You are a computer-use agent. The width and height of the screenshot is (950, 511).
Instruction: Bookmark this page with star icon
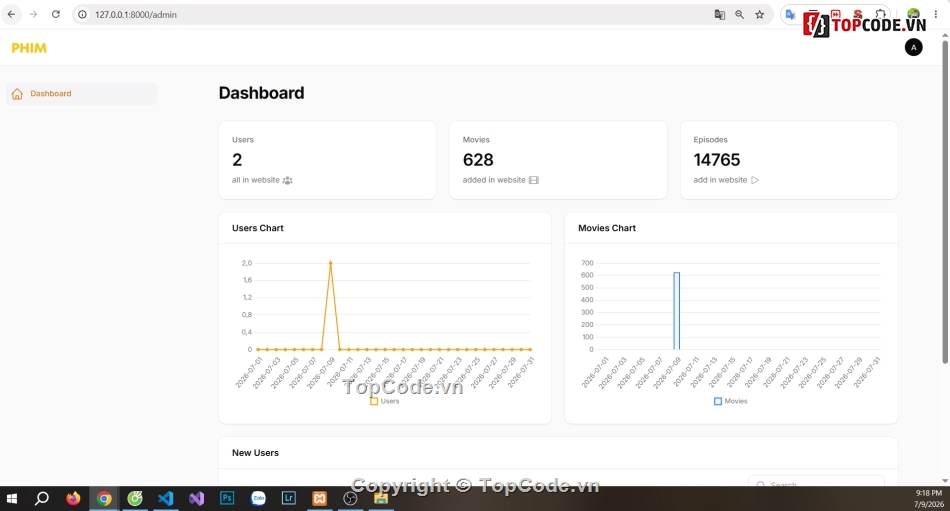759,15
